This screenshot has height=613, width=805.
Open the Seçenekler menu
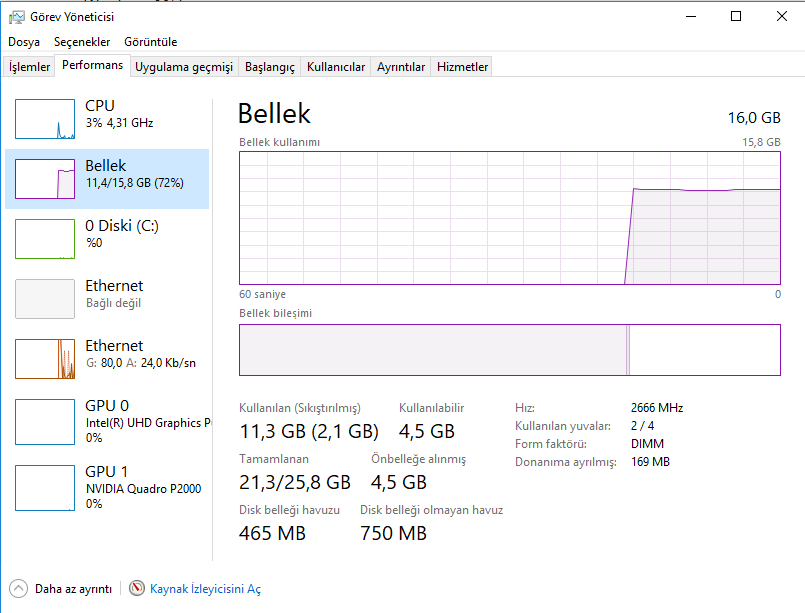point(82,42)
